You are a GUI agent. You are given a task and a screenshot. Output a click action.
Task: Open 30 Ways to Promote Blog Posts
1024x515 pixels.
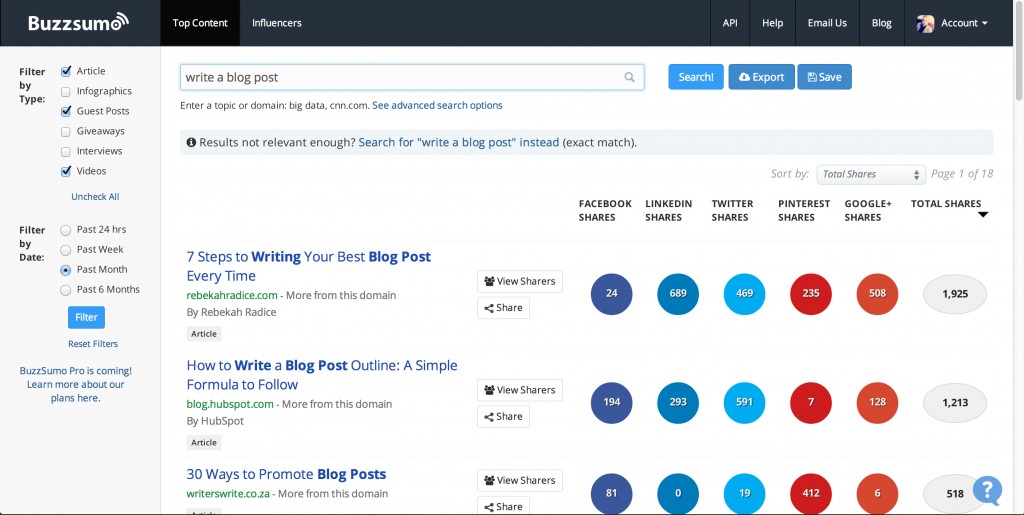coord(286,475)
